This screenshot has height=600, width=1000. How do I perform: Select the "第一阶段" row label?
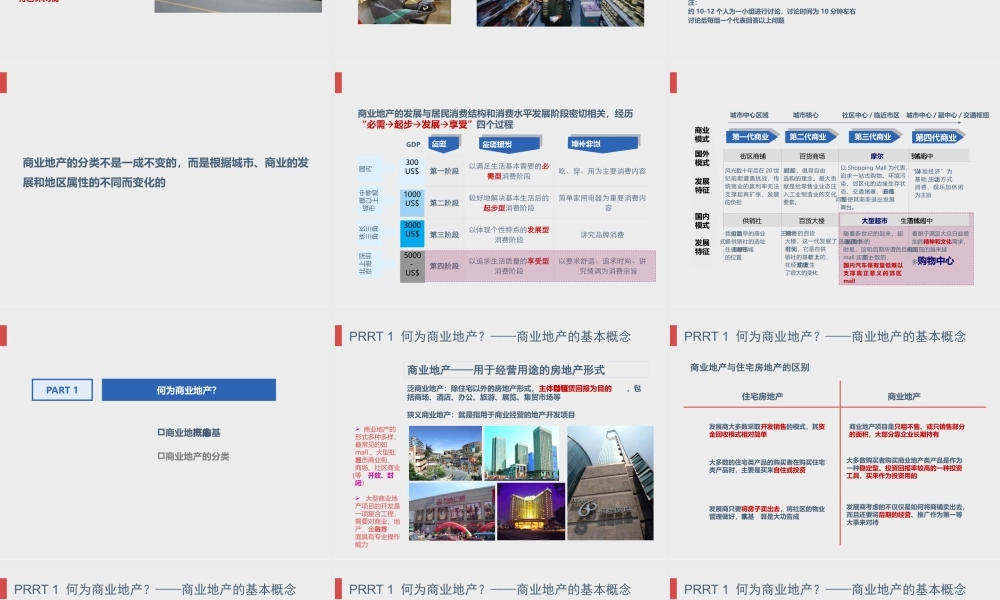pyautogui.click(x=444, y=171)
